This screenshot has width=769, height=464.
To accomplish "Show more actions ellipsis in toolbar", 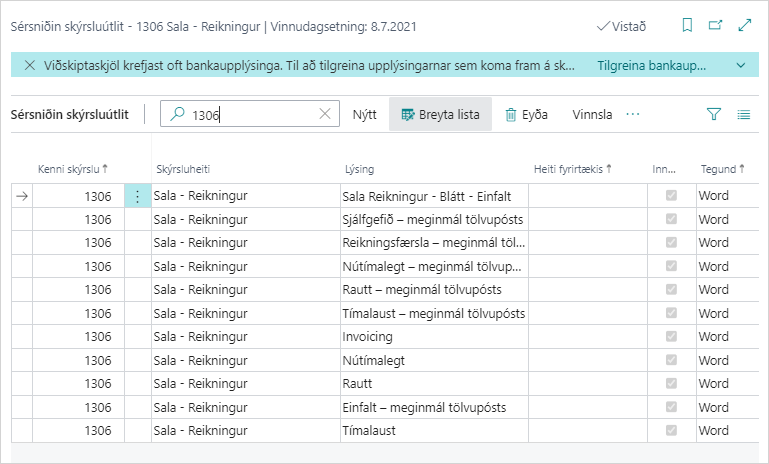I will pos(632,115).
